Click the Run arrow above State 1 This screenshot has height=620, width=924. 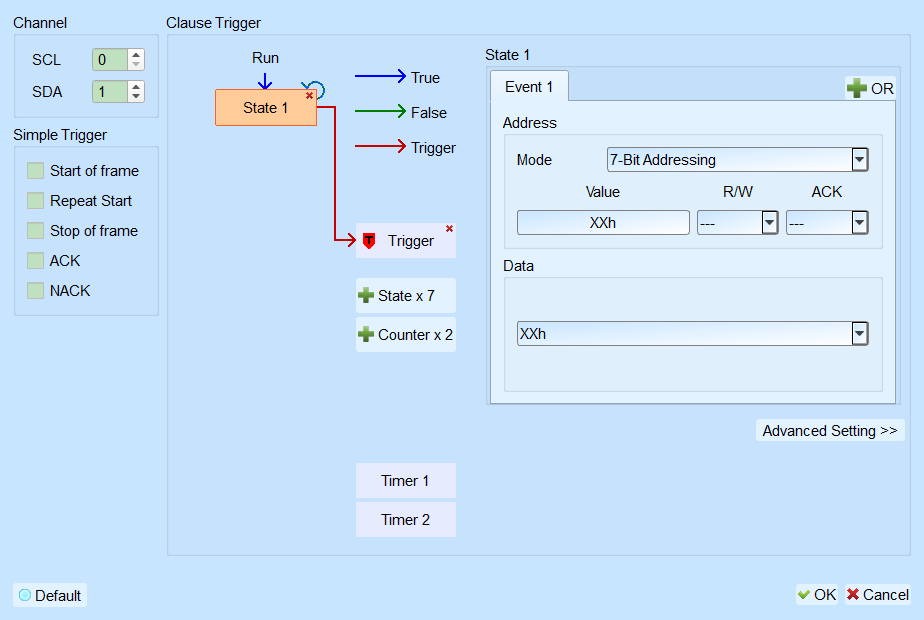265,81
